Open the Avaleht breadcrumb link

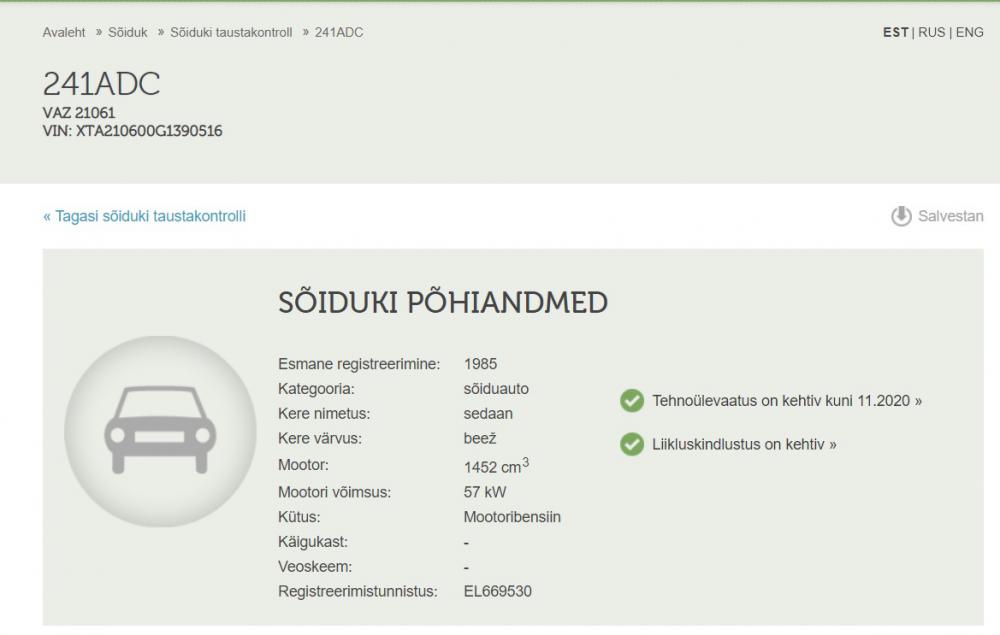(64, 32)
